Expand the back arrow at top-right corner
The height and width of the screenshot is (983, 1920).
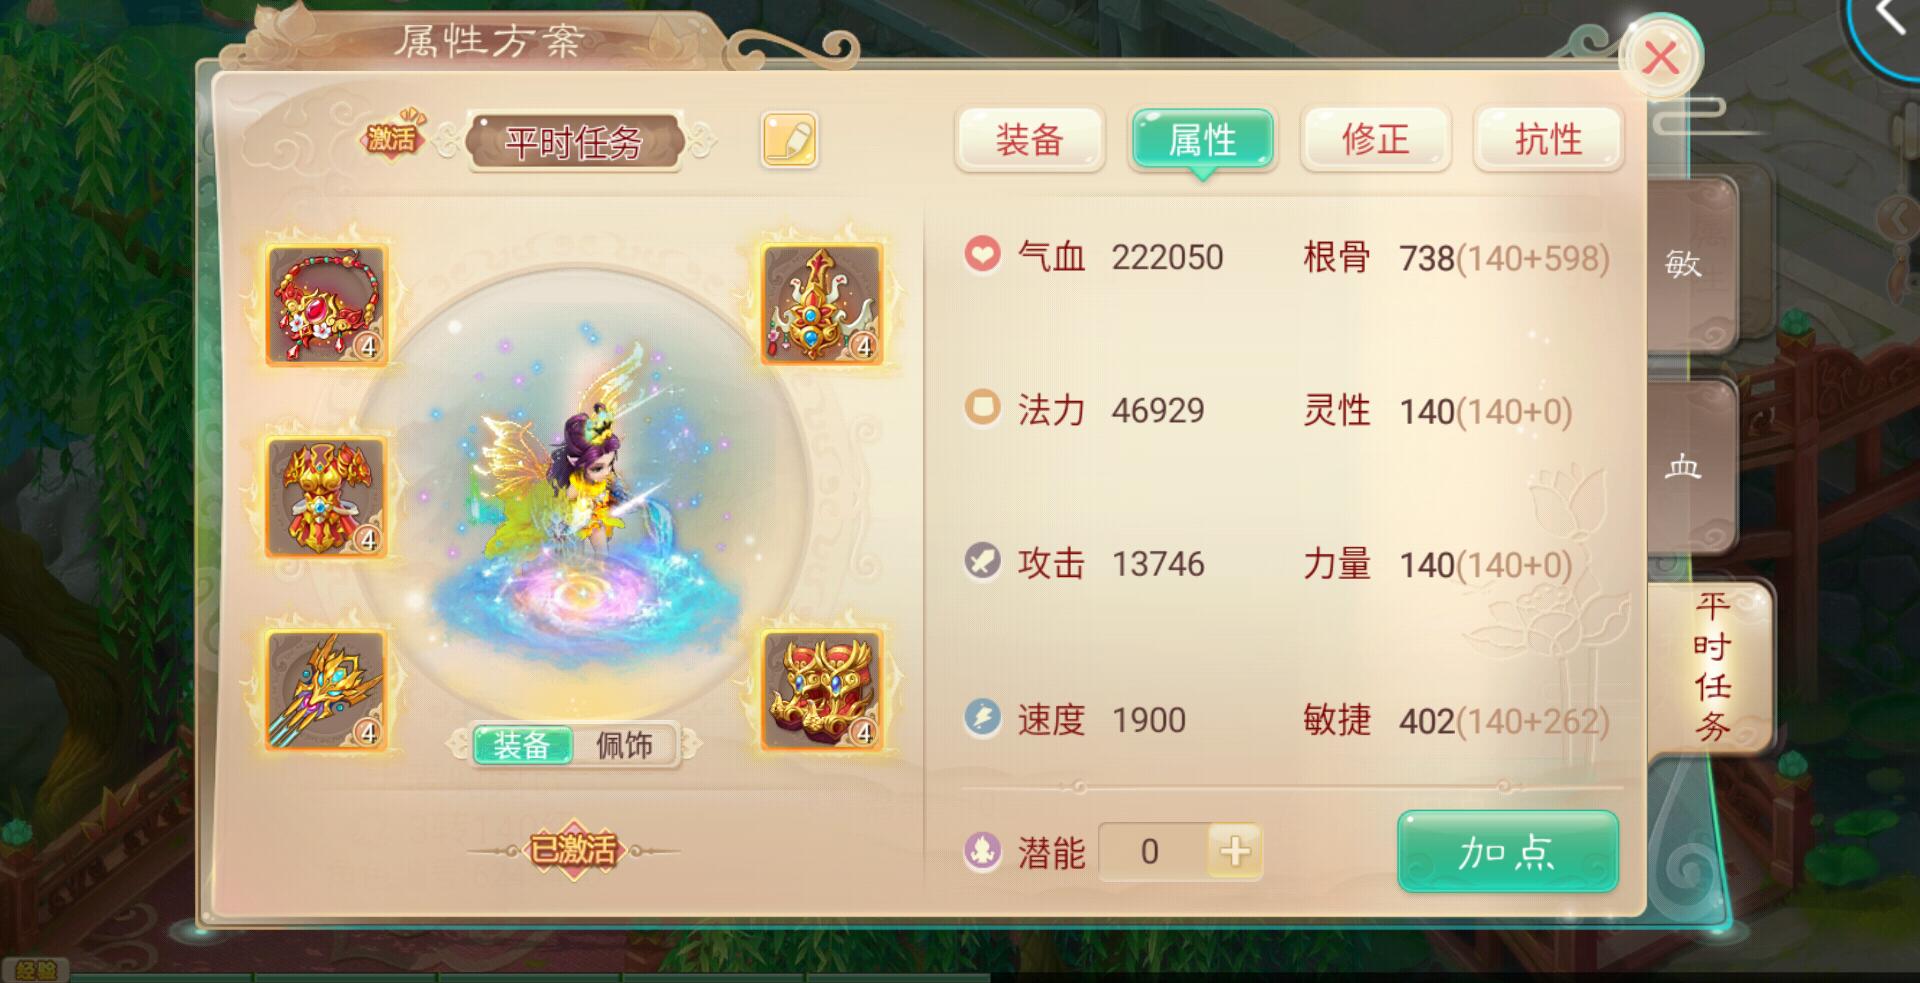click(x=1888, y=18)
